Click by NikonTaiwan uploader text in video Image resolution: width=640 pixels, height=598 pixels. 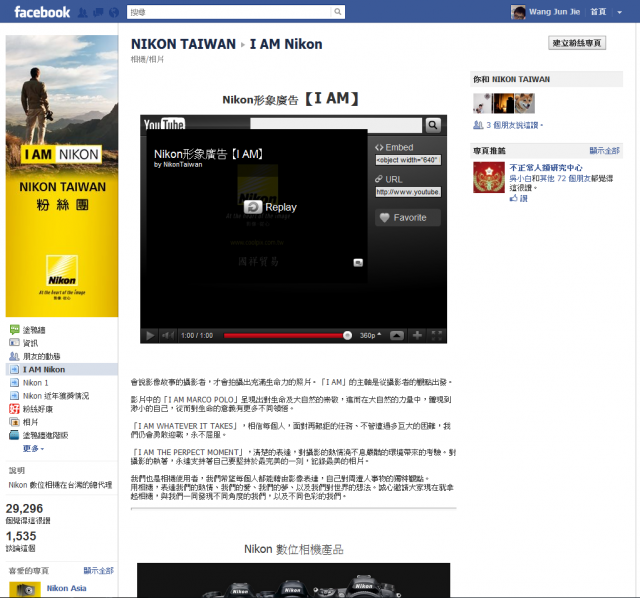[178, 165]
